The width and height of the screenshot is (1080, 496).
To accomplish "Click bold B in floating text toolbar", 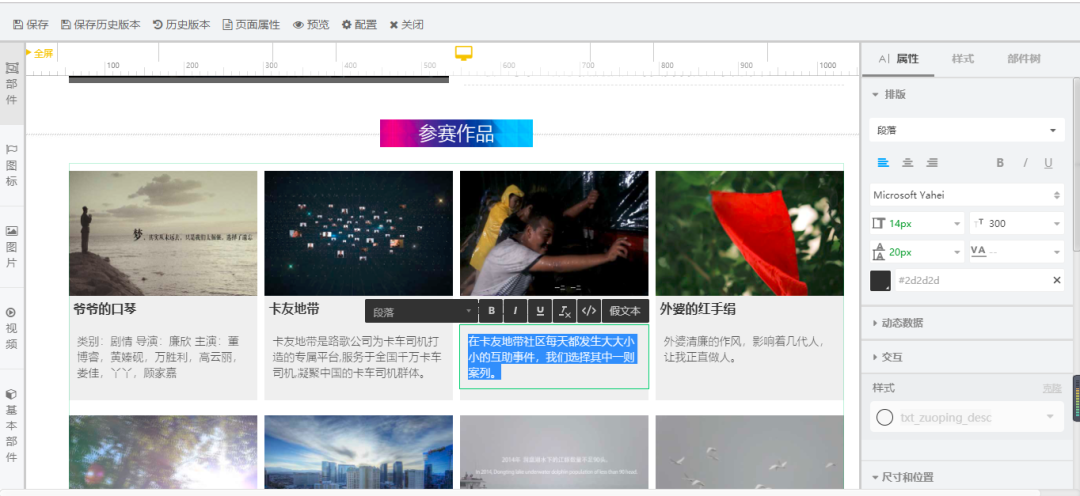I will coord(491,311).
